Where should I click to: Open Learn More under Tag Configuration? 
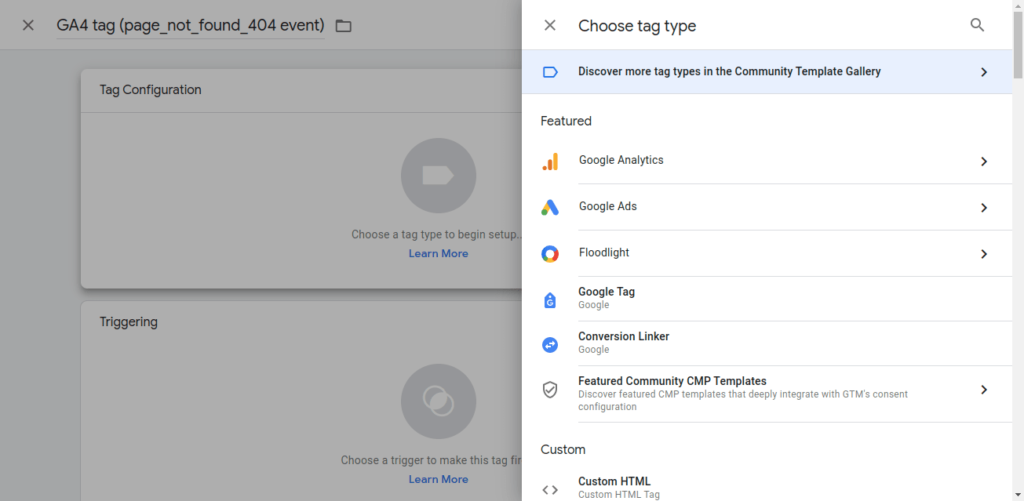pyautogui.click(x=438, y=253)
